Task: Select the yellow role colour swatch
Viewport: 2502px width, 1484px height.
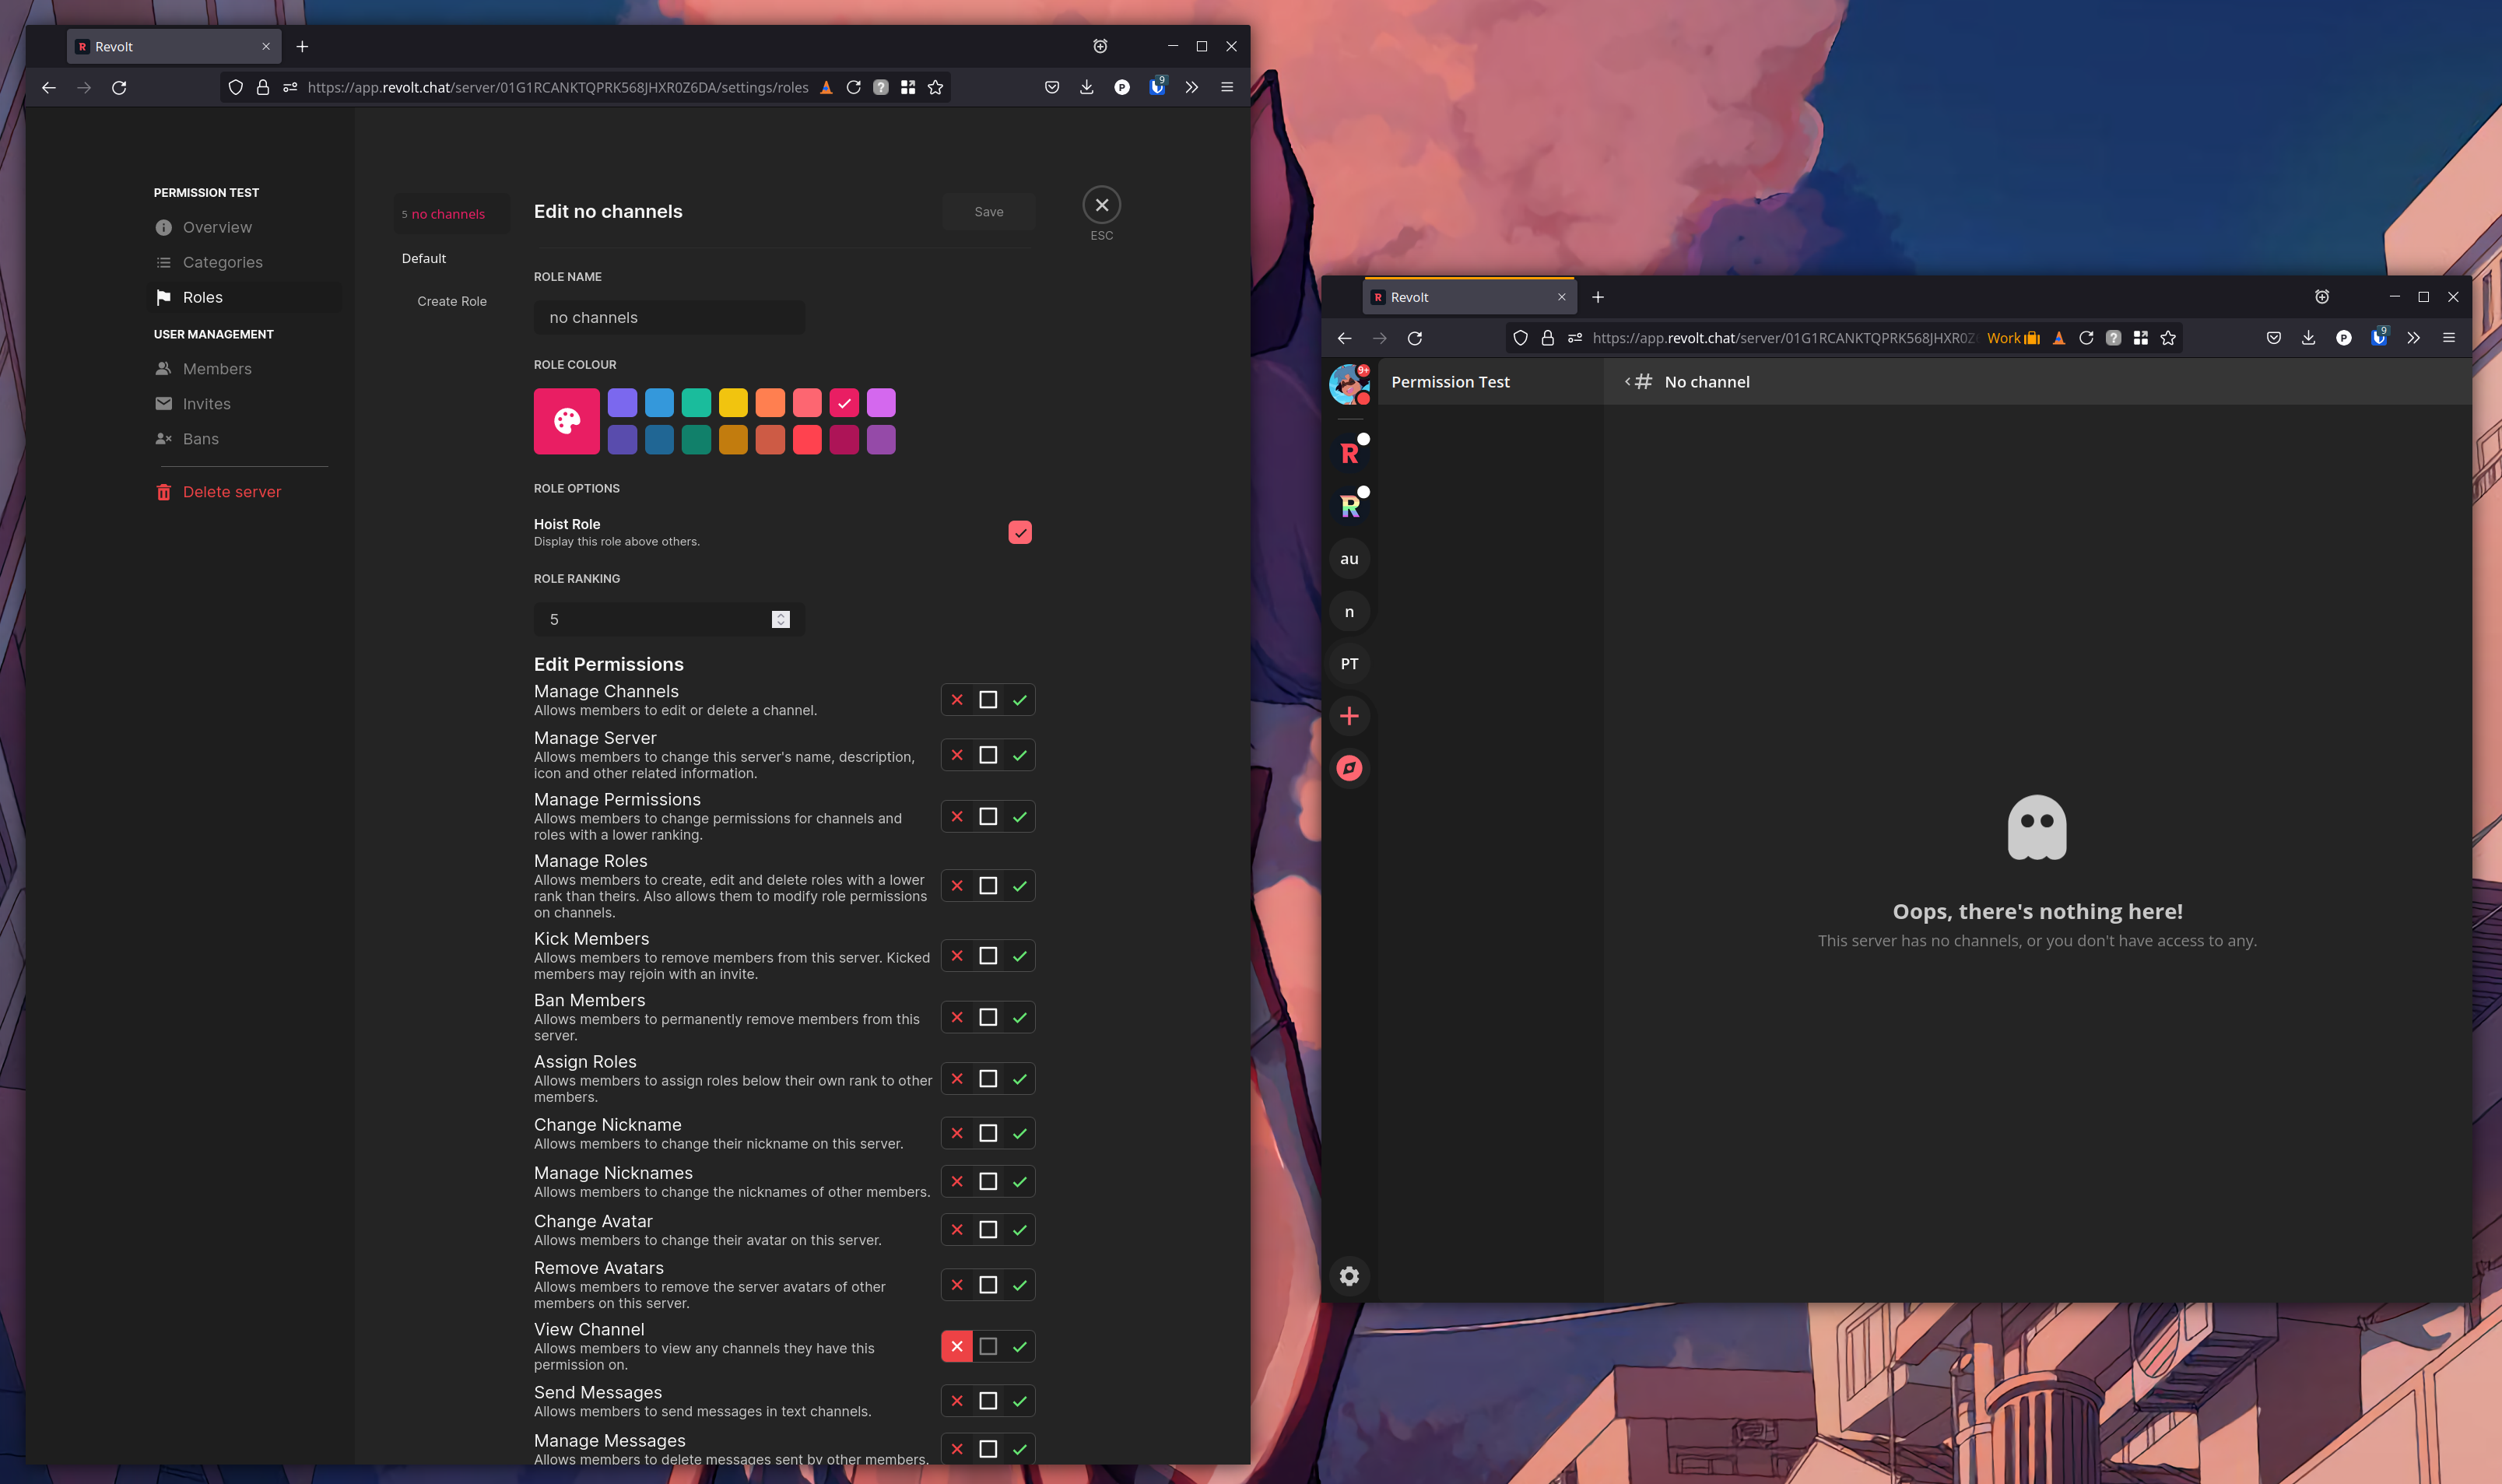Action: (733, 402)
